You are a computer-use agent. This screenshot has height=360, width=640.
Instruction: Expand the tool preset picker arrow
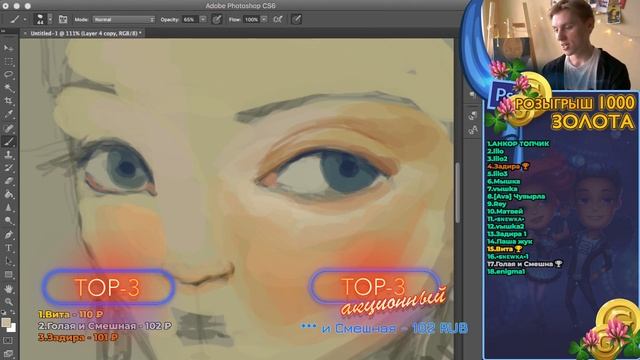pos(25,20)
